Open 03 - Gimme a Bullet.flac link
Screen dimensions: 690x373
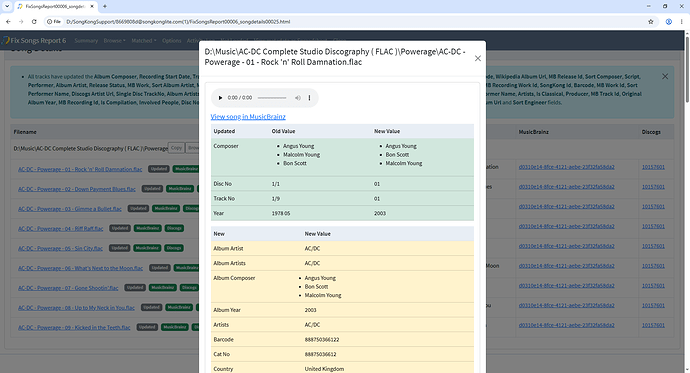coord(70,209)
